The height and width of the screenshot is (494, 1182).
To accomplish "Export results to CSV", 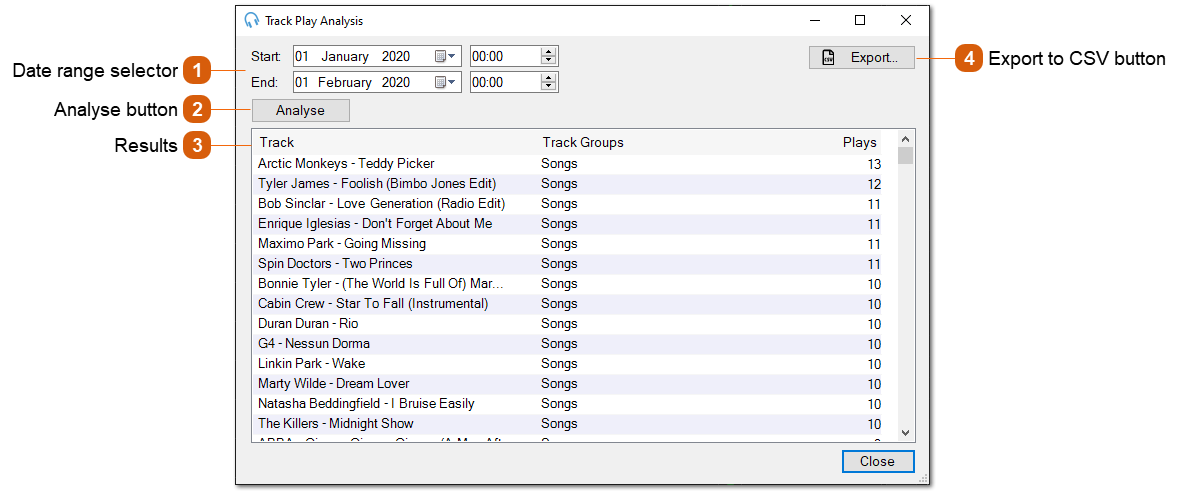I will [x=862, y=57].
